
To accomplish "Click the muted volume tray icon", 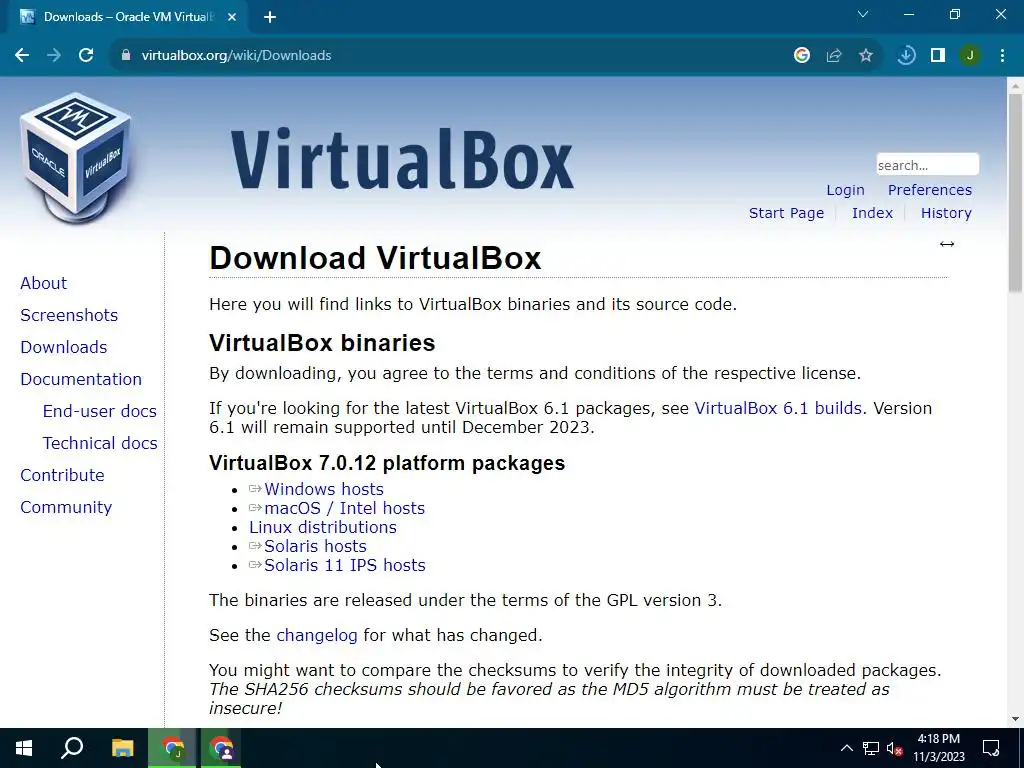I will pos(894,748).
